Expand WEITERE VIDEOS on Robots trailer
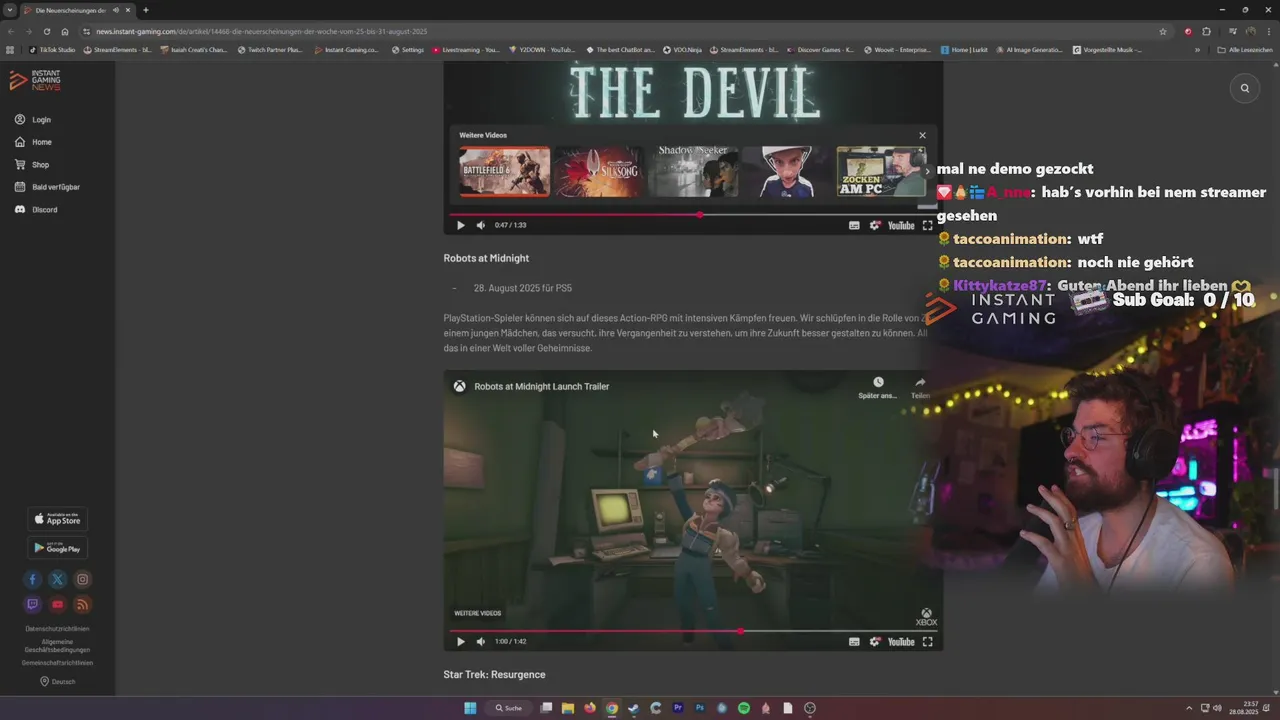Image resolution: width=1280 pixels, height=720 pixels. 477,613
